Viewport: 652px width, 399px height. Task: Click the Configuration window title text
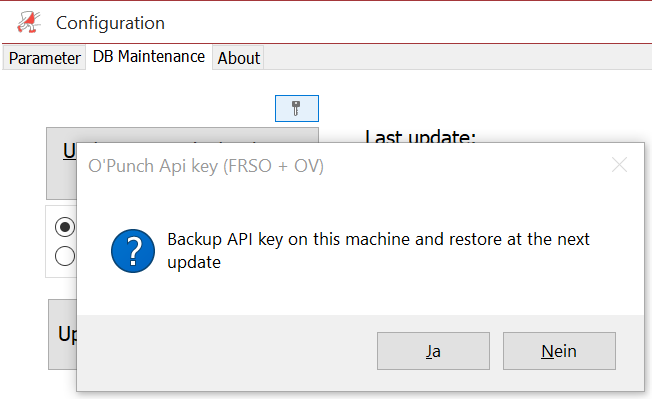(111, 23)
